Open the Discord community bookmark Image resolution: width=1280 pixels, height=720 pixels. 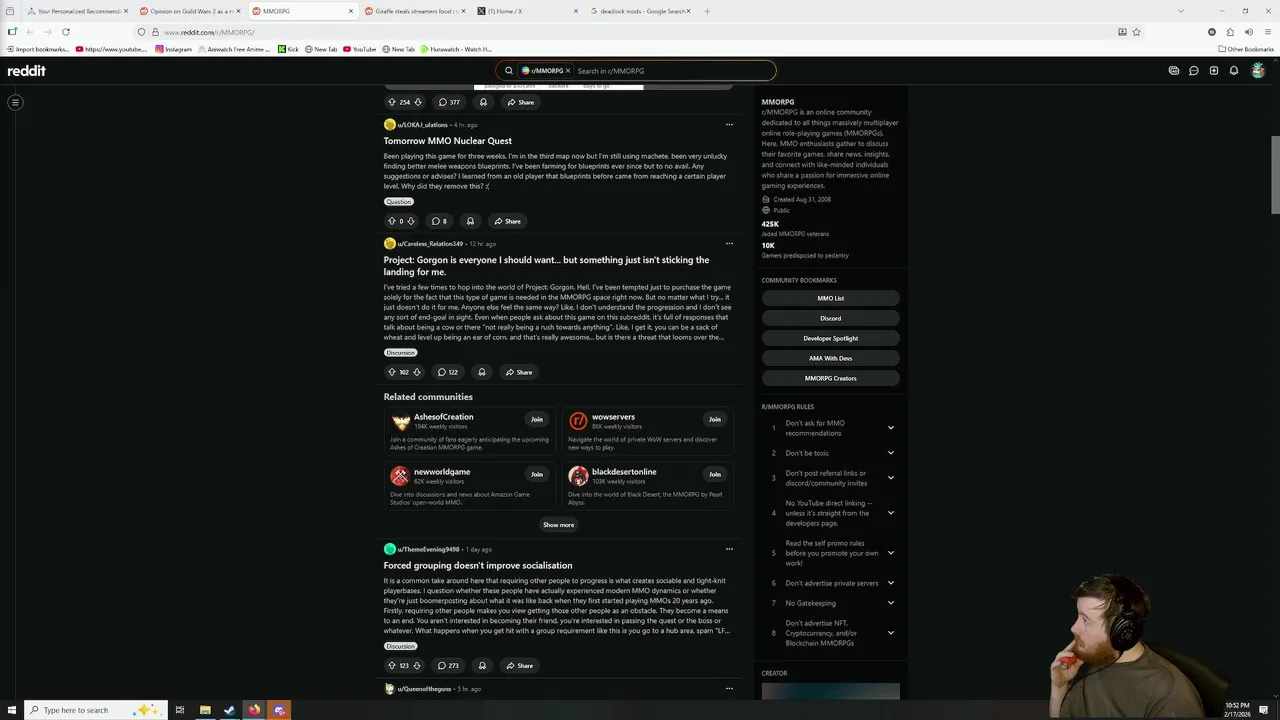(x=831, y=318)
